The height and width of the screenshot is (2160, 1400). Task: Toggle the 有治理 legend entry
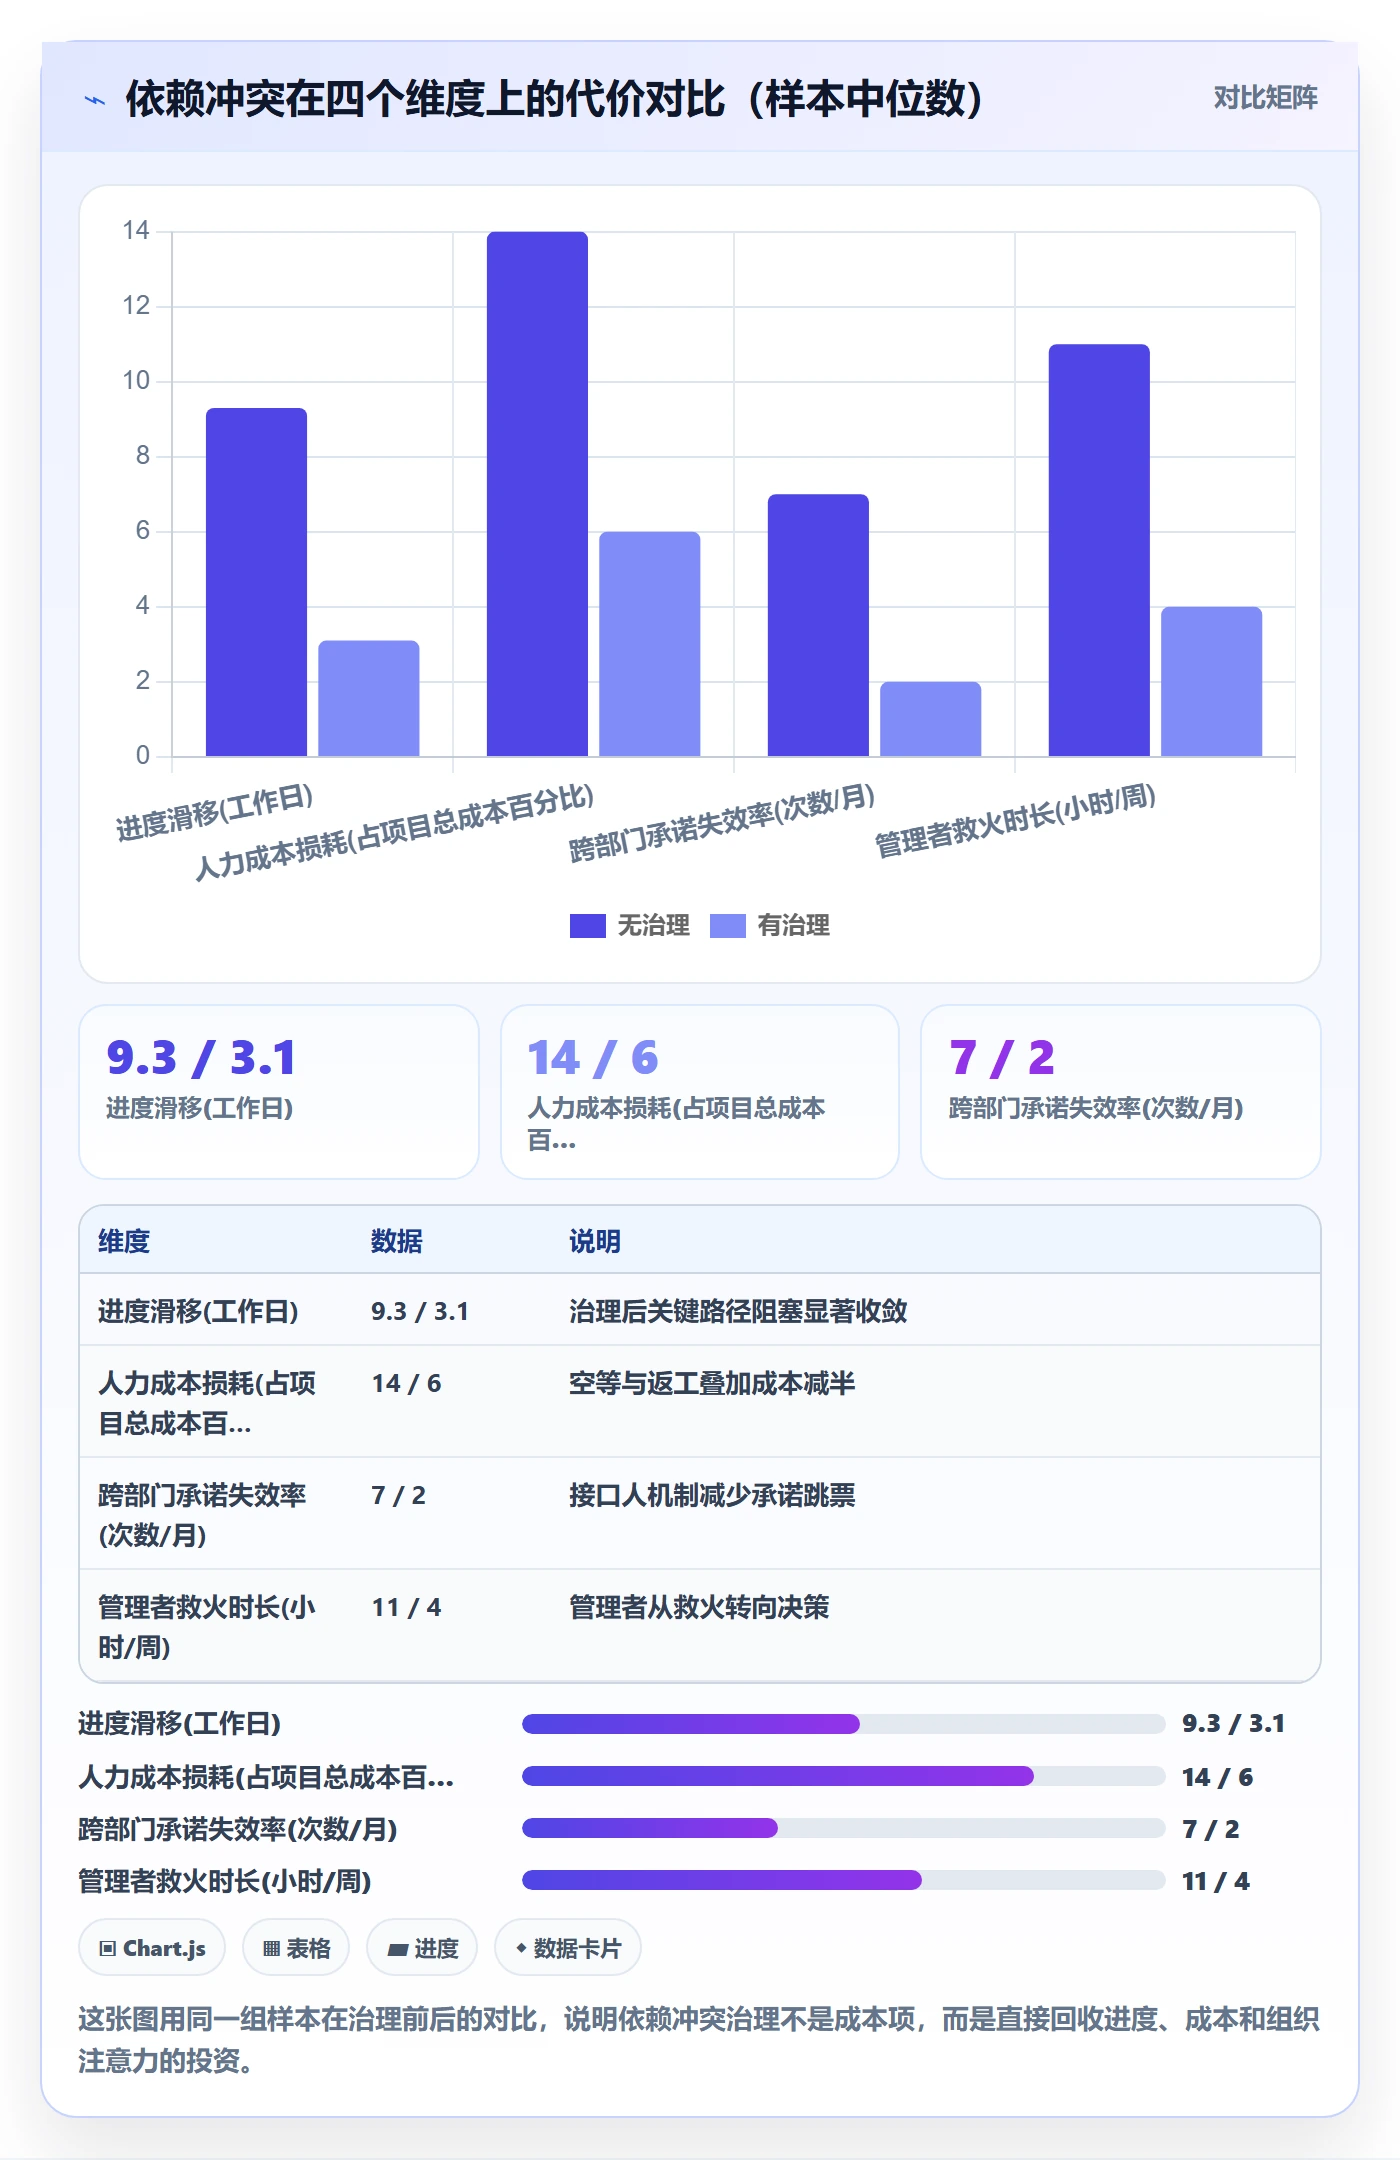(x=770, y=925)
